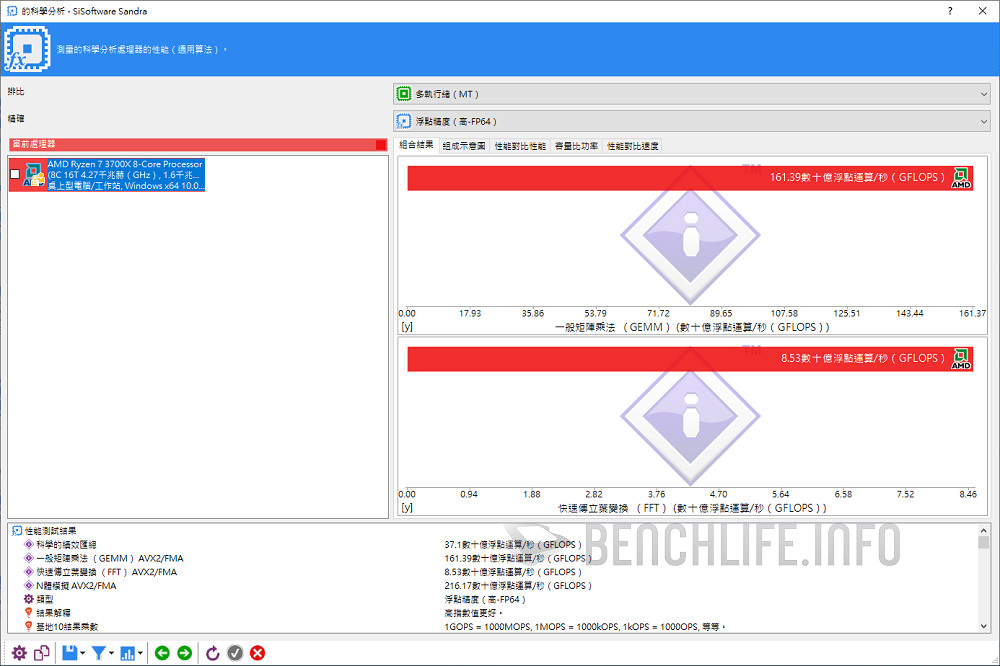Open the 容量比功率 tab
The image size is (1000, 666).
pyautogui.click(x=577, y=146)
